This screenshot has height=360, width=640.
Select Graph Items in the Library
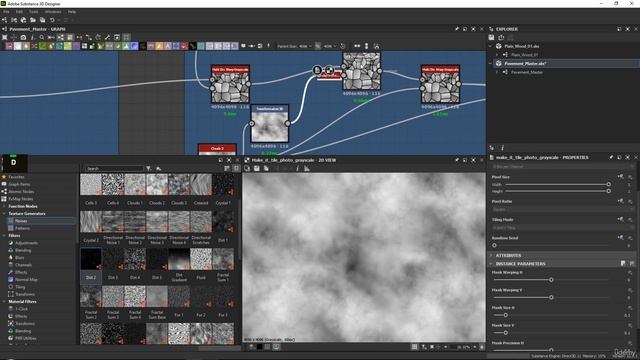point(19,184)
